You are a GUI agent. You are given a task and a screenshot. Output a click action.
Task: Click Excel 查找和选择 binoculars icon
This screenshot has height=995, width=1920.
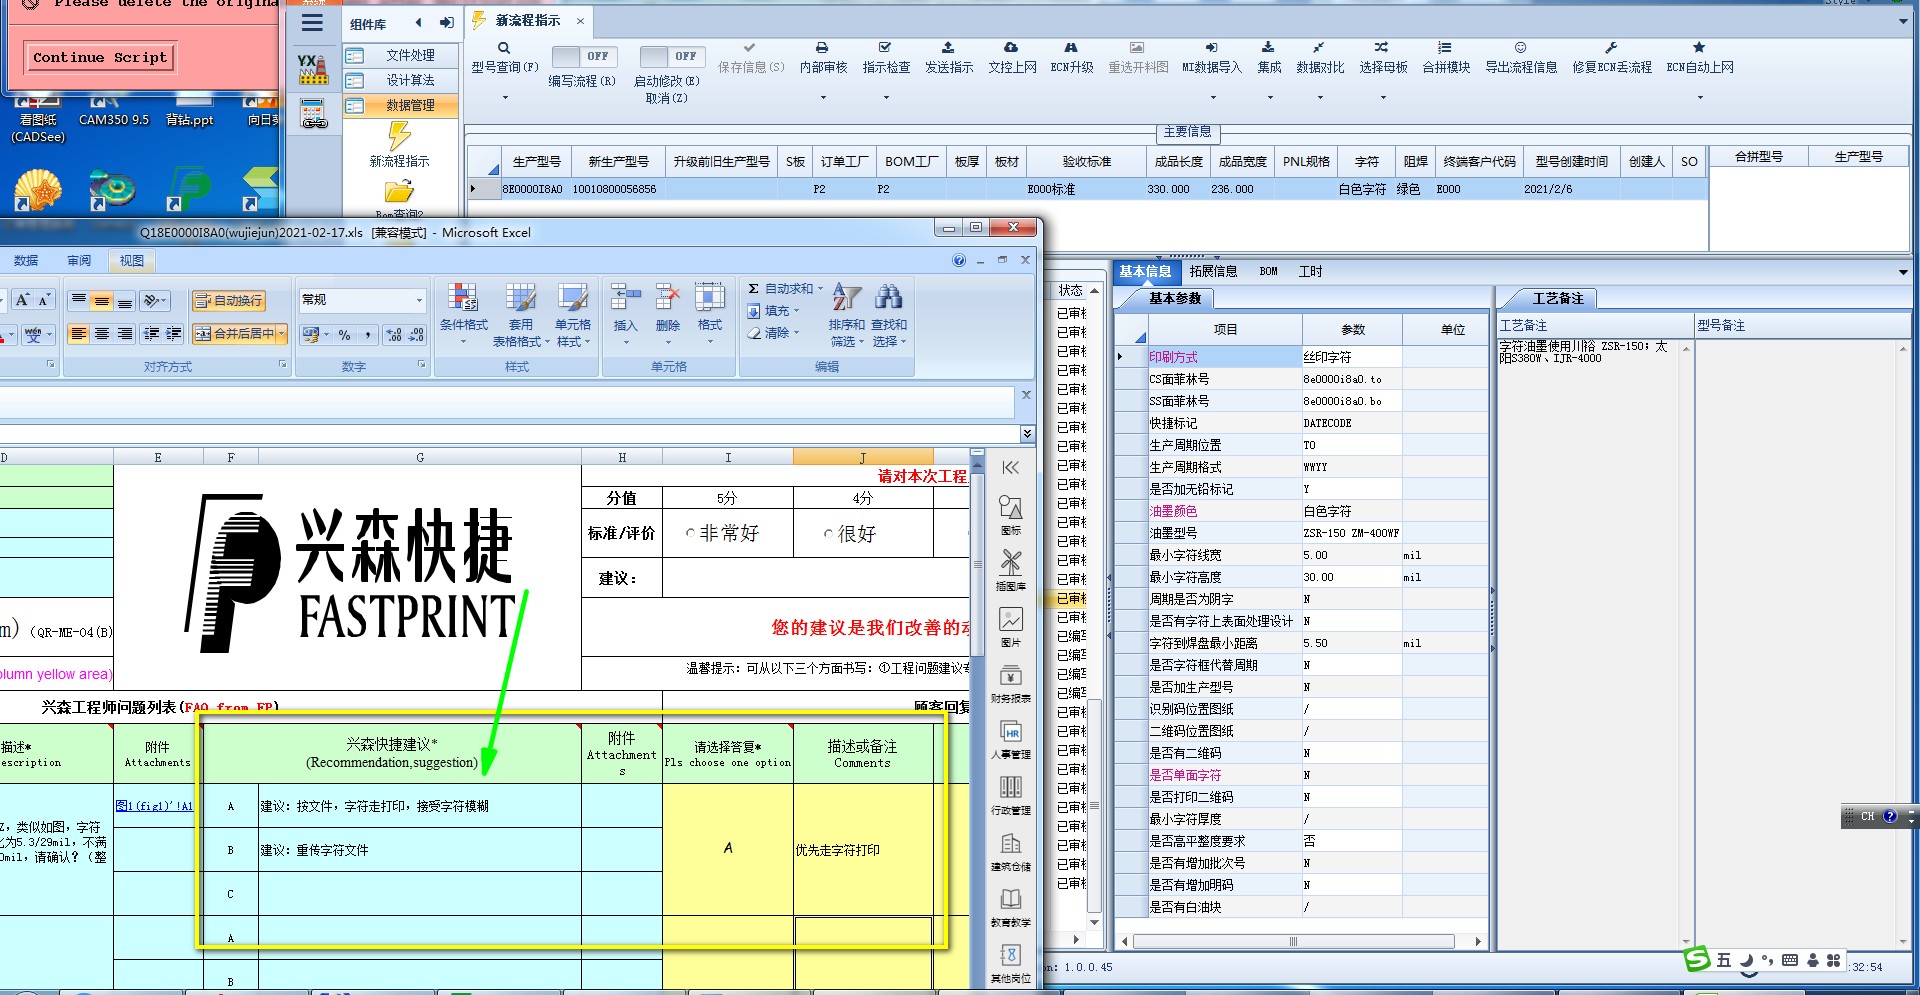coord(889,297)
